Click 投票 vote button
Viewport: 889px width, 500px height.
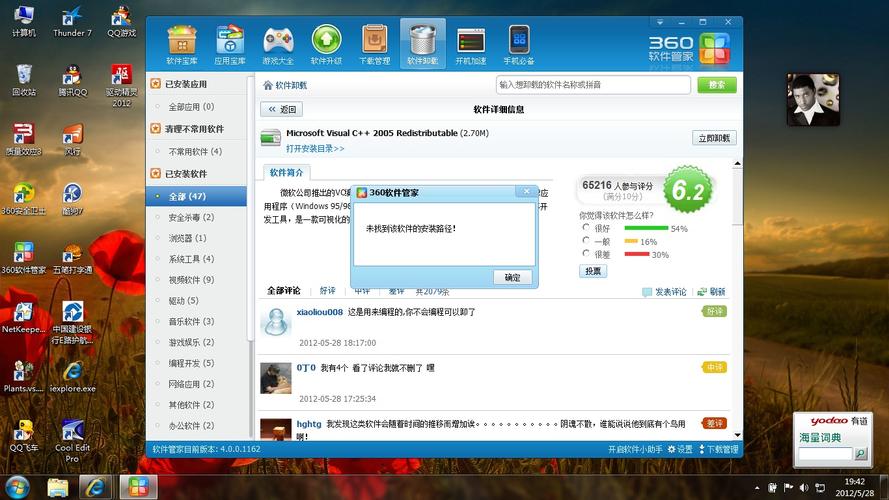click(593, 271)
